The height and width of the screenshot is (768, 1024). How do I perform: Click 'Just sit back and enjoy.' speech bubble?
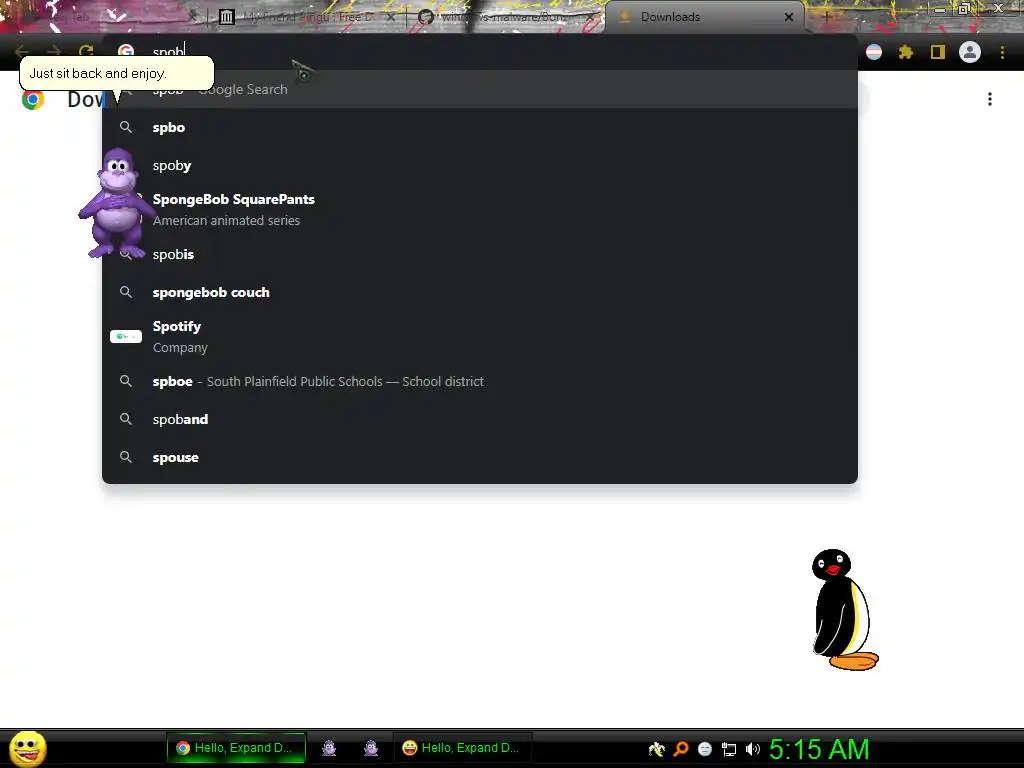(116, 73)
